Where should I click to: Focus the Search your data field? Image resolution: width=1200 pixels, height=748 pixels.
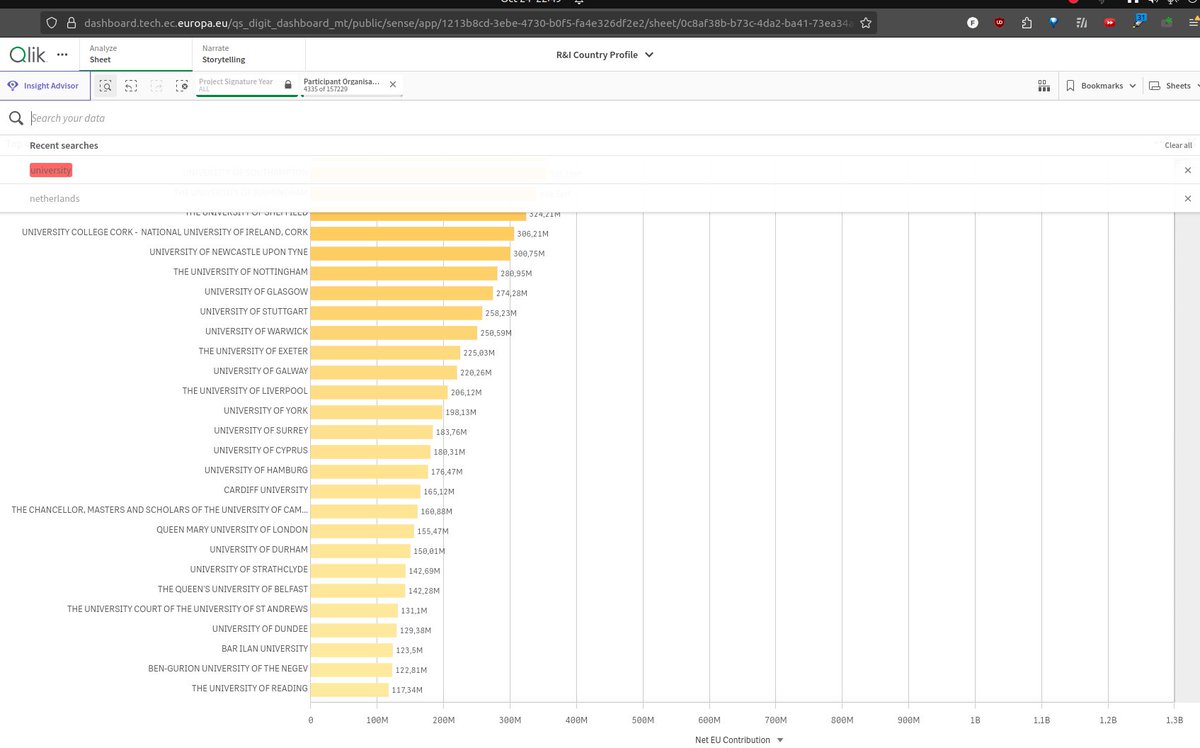click(600, 118)
